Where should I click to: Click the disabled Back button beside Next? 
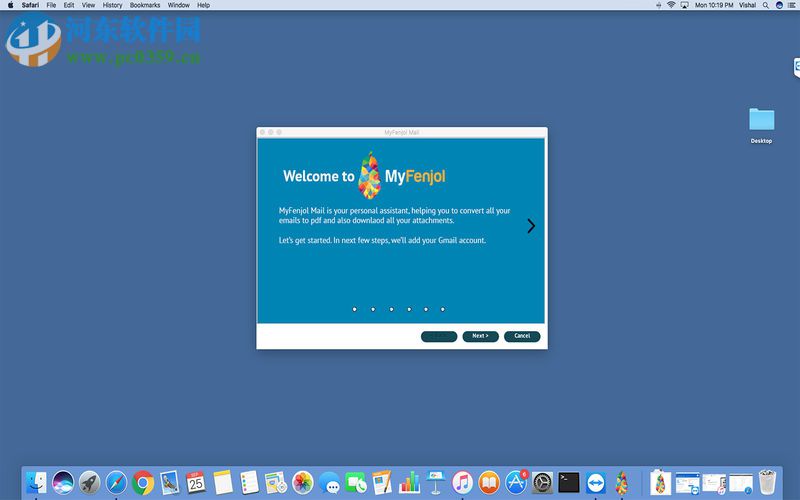pyautogui.click(x=439, y=336)
